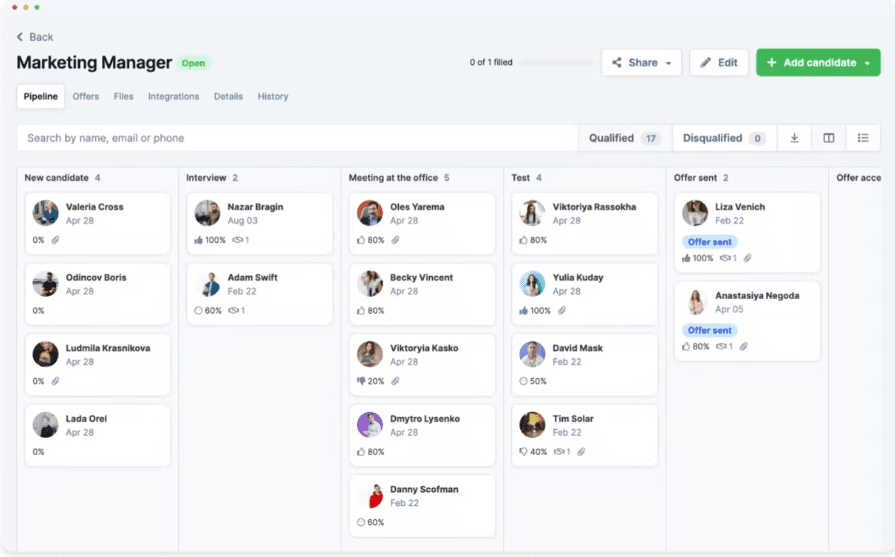895x557 pixels.
Task: Click the clock icon on Danny Scofman's card
Action: tap(361, 522)
